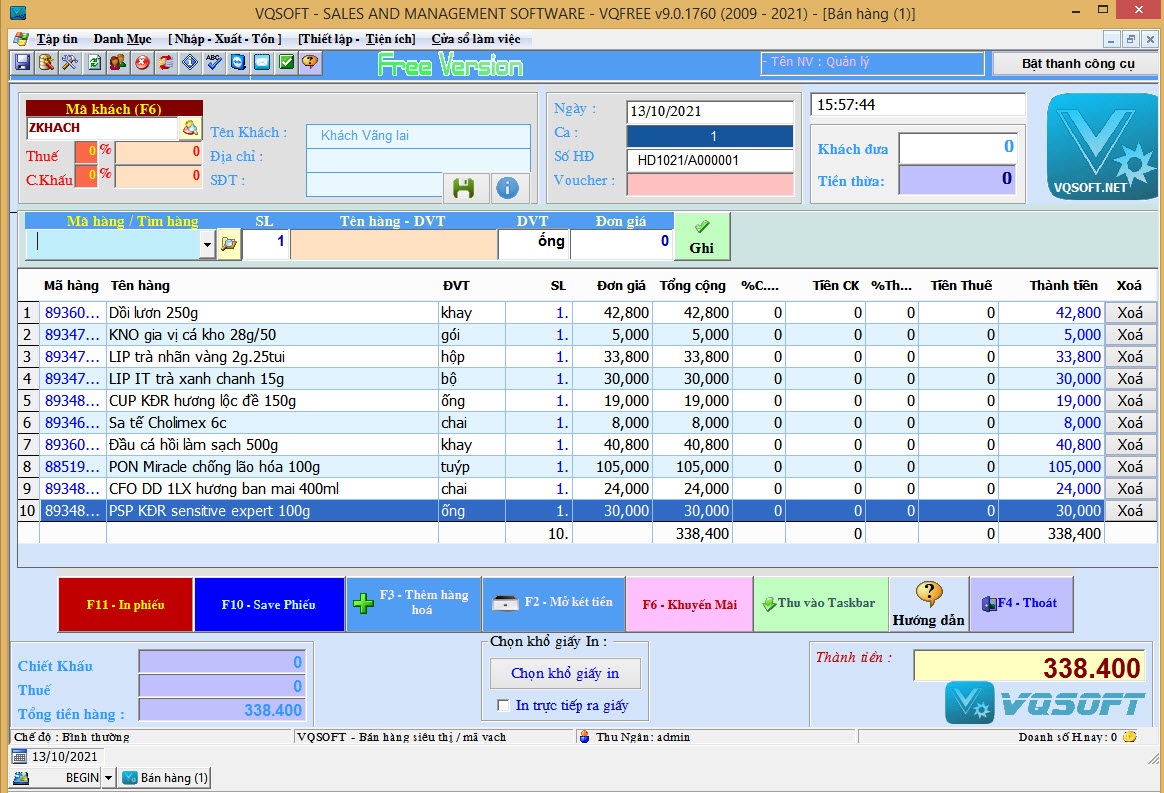The image size is (1164, 793).
Task: Click Xoá for PON Miracle chống lão hóa
Action: coord(1130,467)
